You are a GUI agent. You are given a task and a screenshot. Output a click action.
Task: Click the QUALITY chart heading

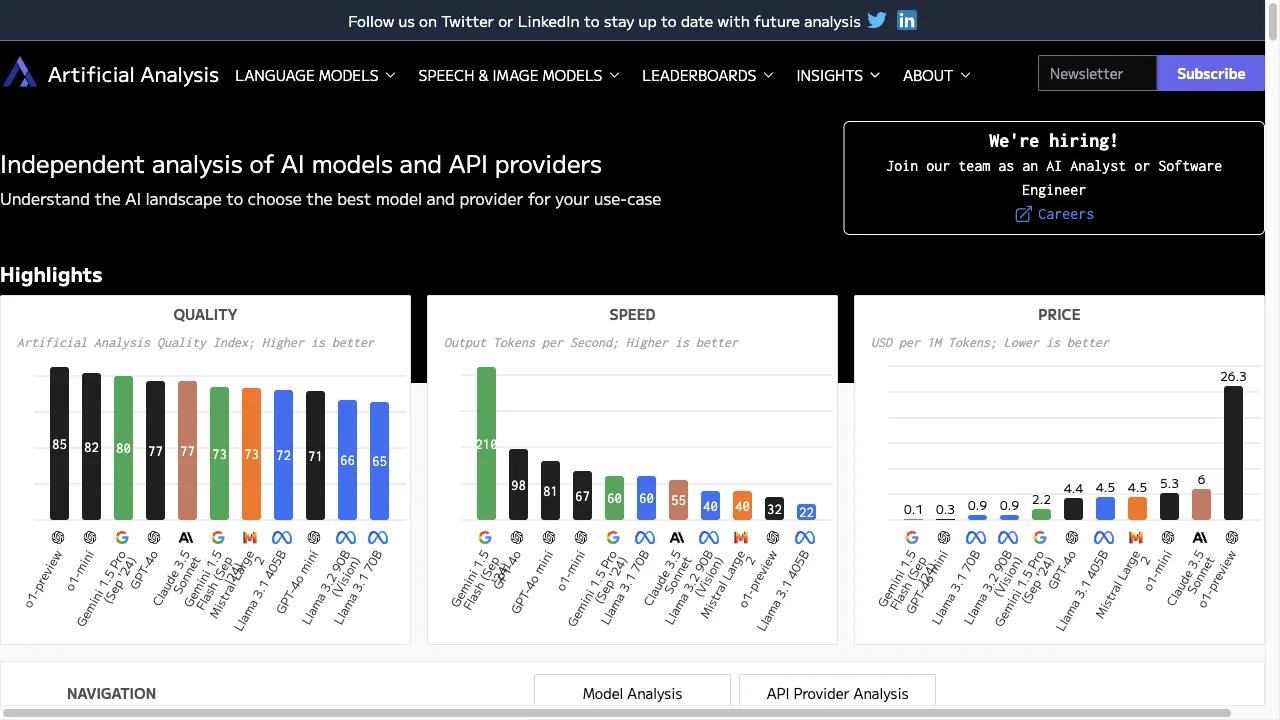coord(205,314)
